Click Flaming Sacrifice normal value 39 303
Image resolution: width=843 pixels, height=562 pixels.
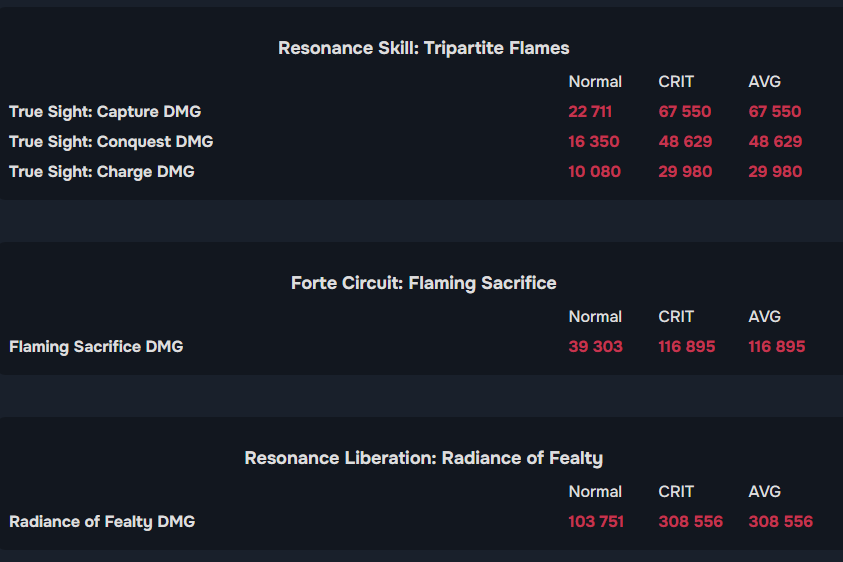(595, 347)
